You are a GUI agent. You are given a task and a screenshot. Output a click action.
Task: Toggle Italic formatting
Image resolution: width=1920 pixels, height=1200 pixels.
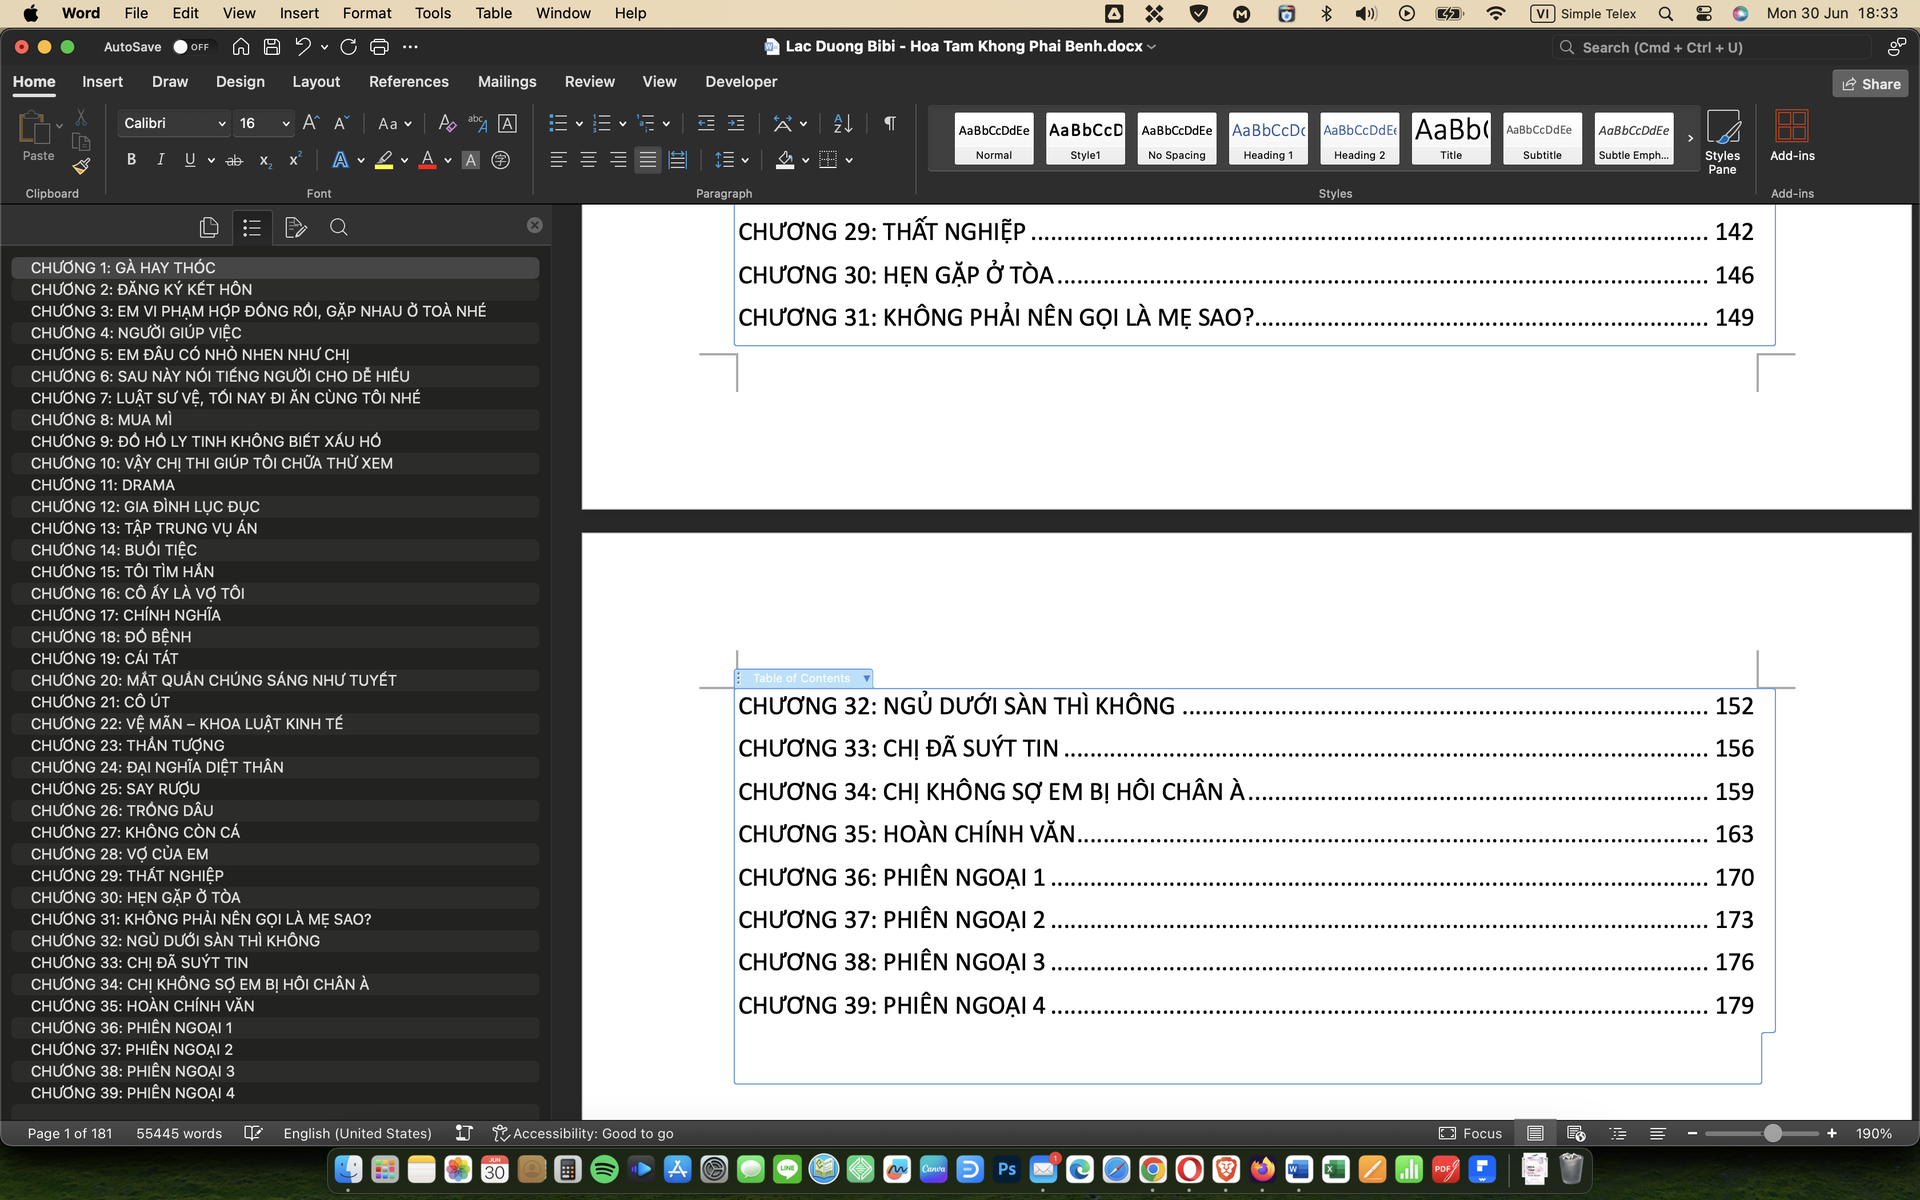click(x=160, y=160)
